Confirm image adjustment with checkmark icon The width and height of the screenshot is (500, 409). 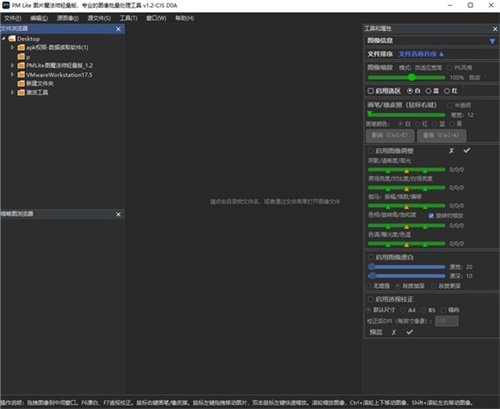coord(467,150)
